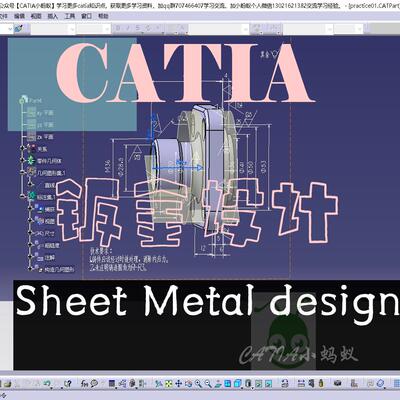
Task: Click the Create Multi-View icon
Action: (228, 384)
